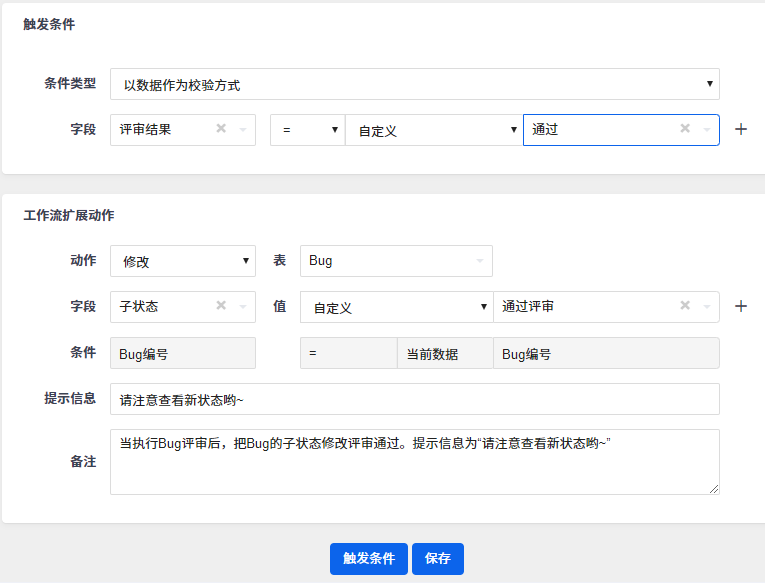765x584 pixels.
Task: Click the 触发条件 button
Action: click(x=369, y=559)
